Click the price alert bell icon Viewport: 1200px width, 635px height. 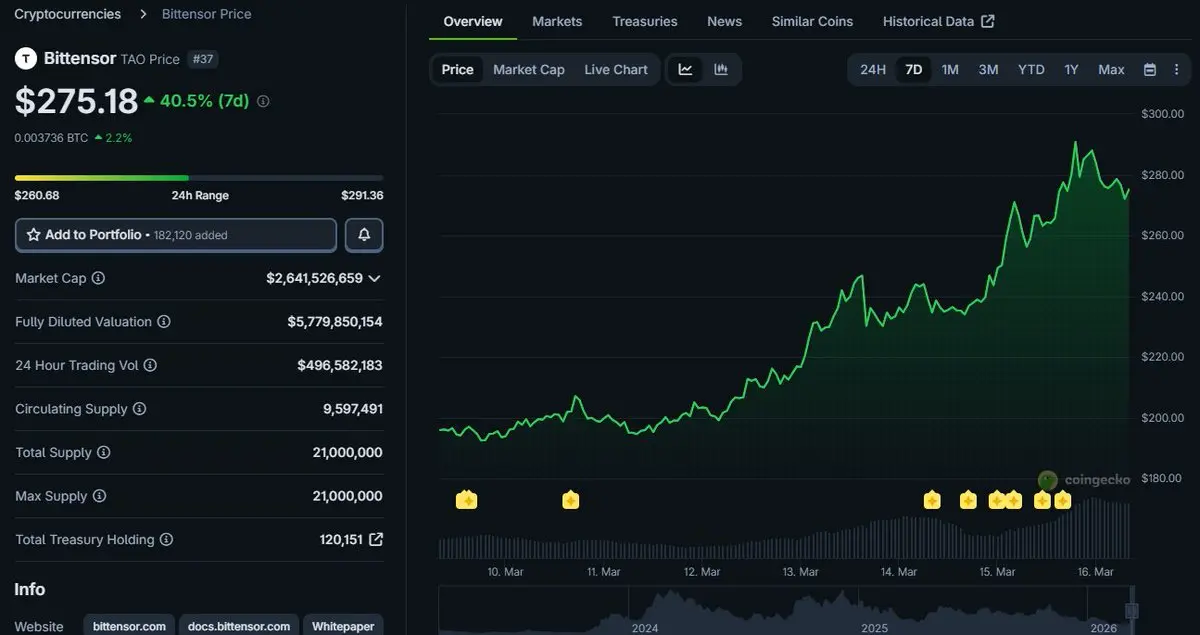point(364,235)
